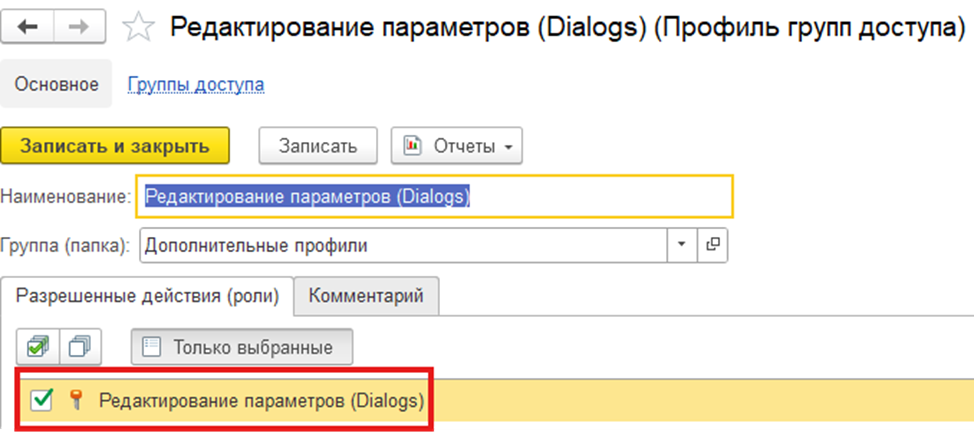Image resolution: width=974 pixels, height=433 pixels.
Task: Expand the Группа (папка) dropdown arrow
Action: (682, 244)
